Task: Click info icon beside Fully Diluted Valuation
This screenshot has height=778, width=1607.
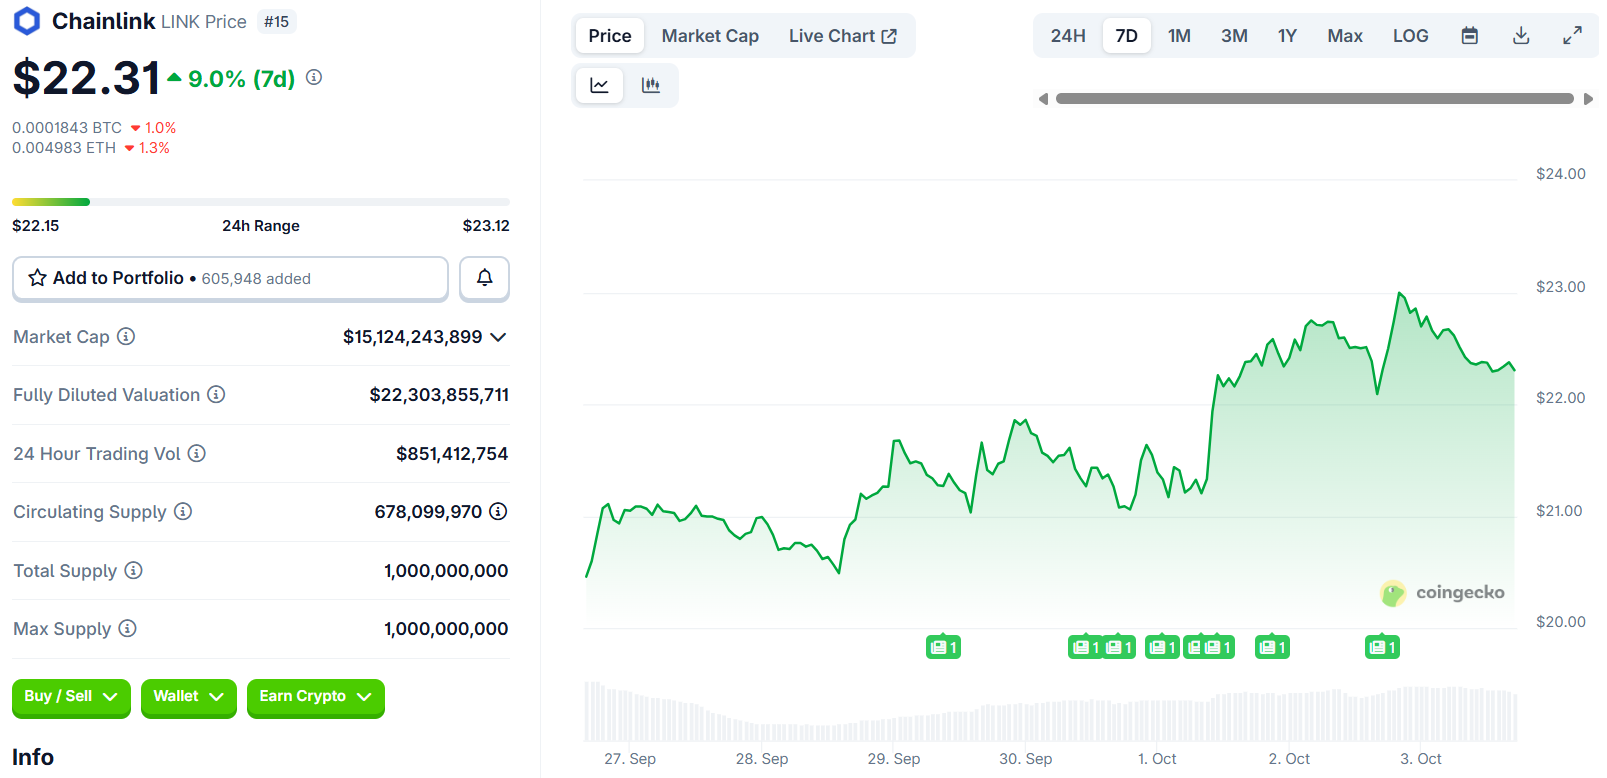Action: click(x=216, y=395)
